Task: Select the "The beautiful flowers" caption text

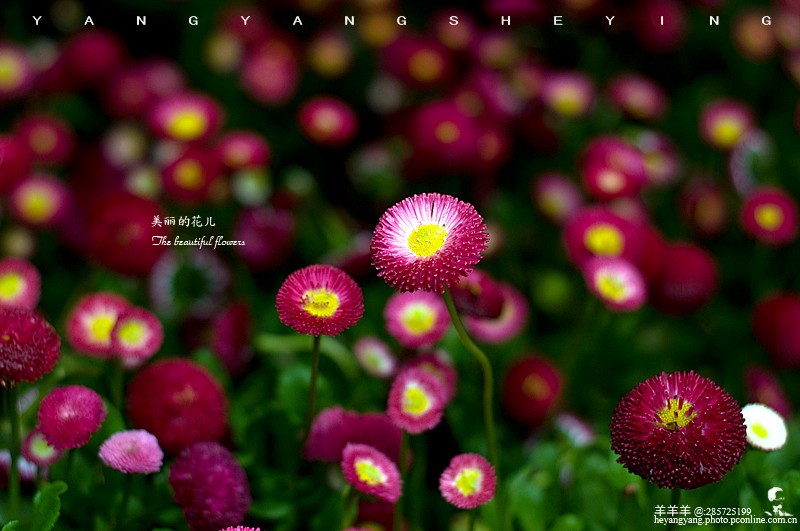Action: (198, 241)
